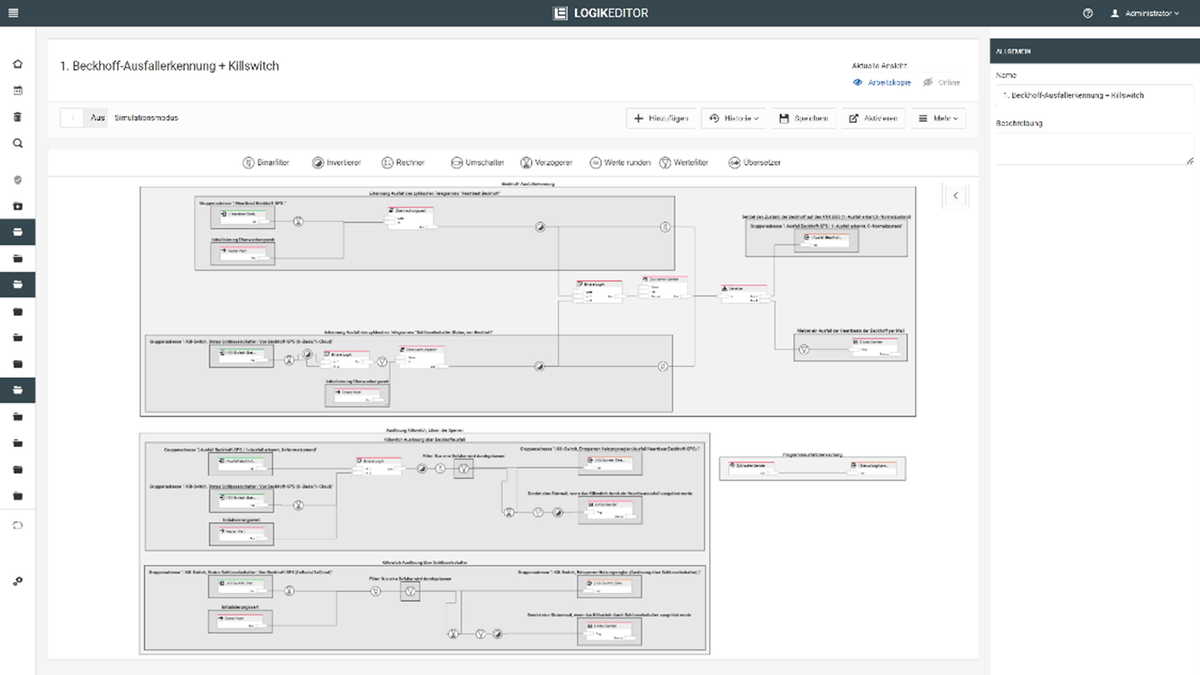Viewport: 1200px width, 675px height.
Task: Collapse the side panel with the chevron arrow
Action: click(x=955, y=196)
